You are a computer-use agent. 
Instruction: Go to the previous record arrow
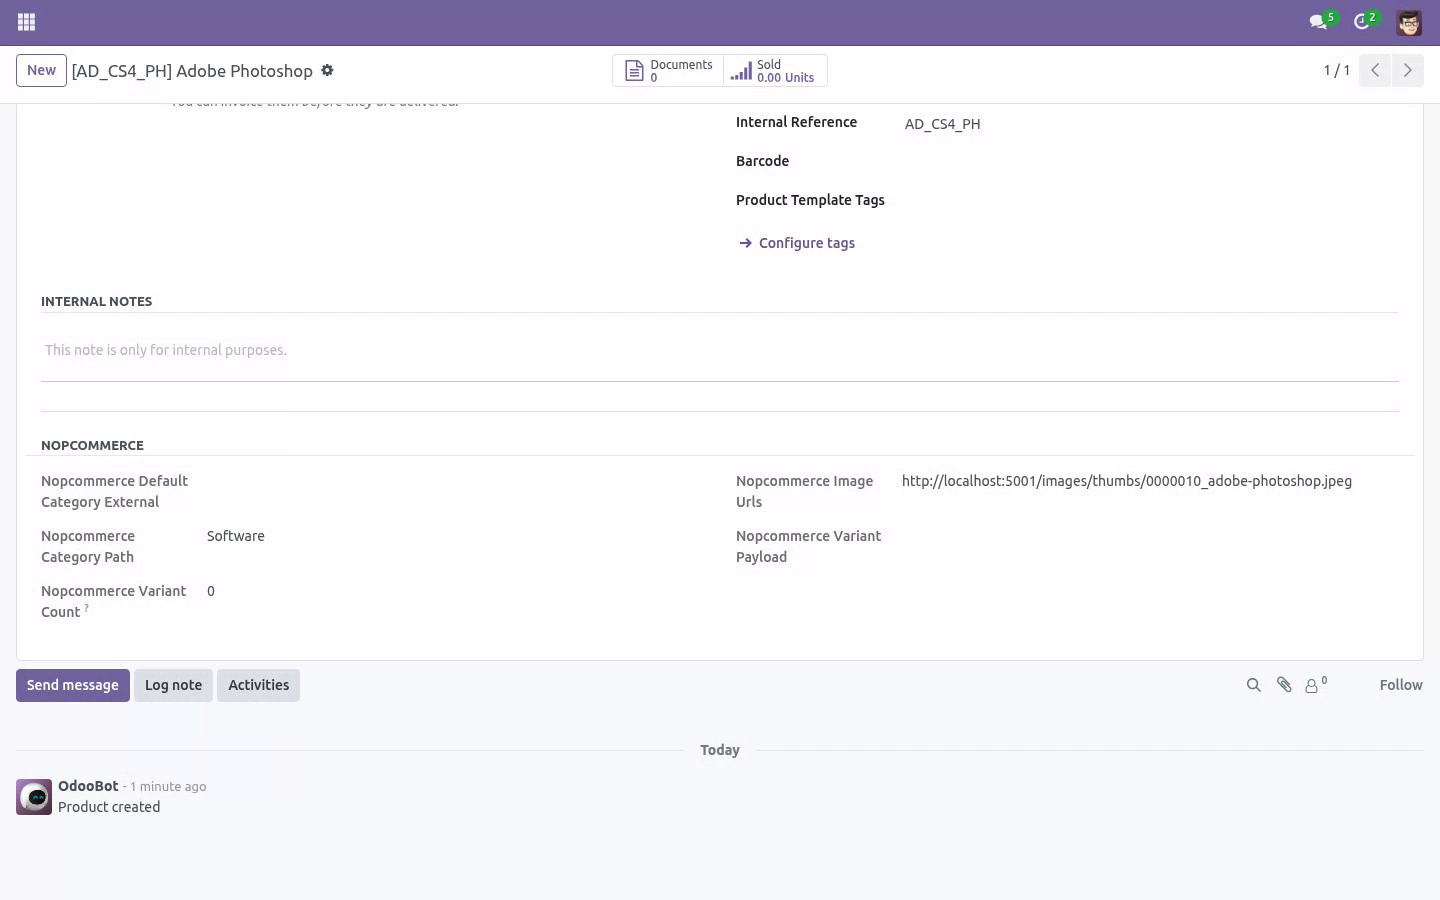pos(1375,70)
